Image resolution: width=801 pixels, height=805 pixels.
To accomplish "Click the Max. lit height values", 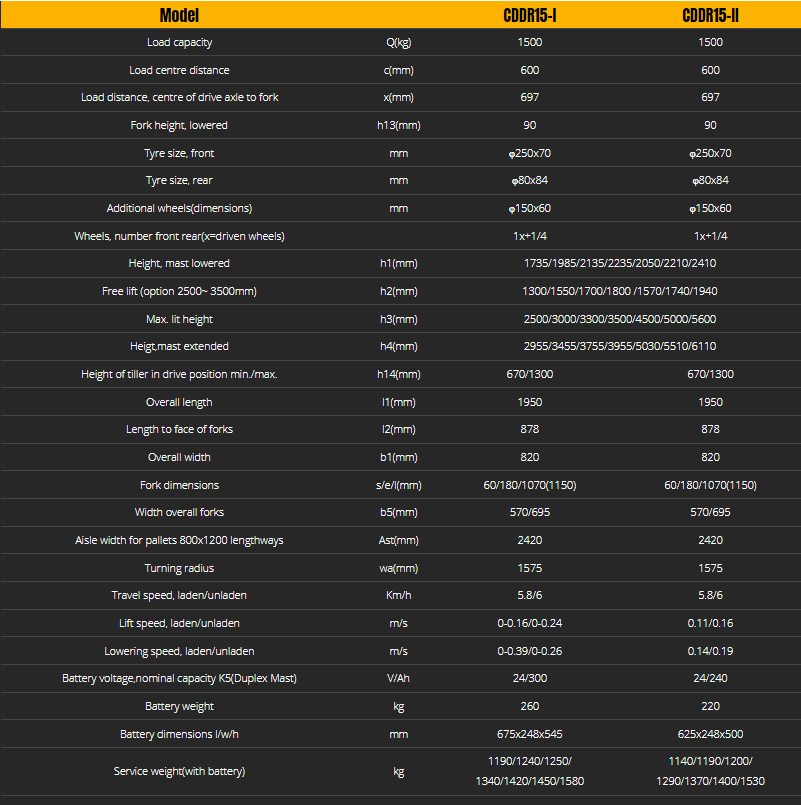I will [x=620, y=319].
